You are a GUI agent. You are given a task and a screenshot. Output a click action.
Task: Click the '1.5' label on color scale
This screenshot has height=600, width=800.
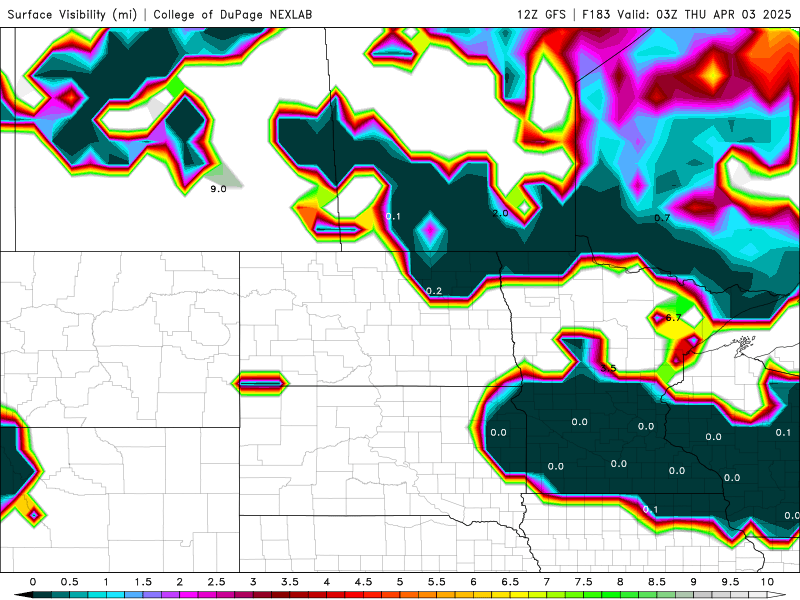tap(143, 582)
